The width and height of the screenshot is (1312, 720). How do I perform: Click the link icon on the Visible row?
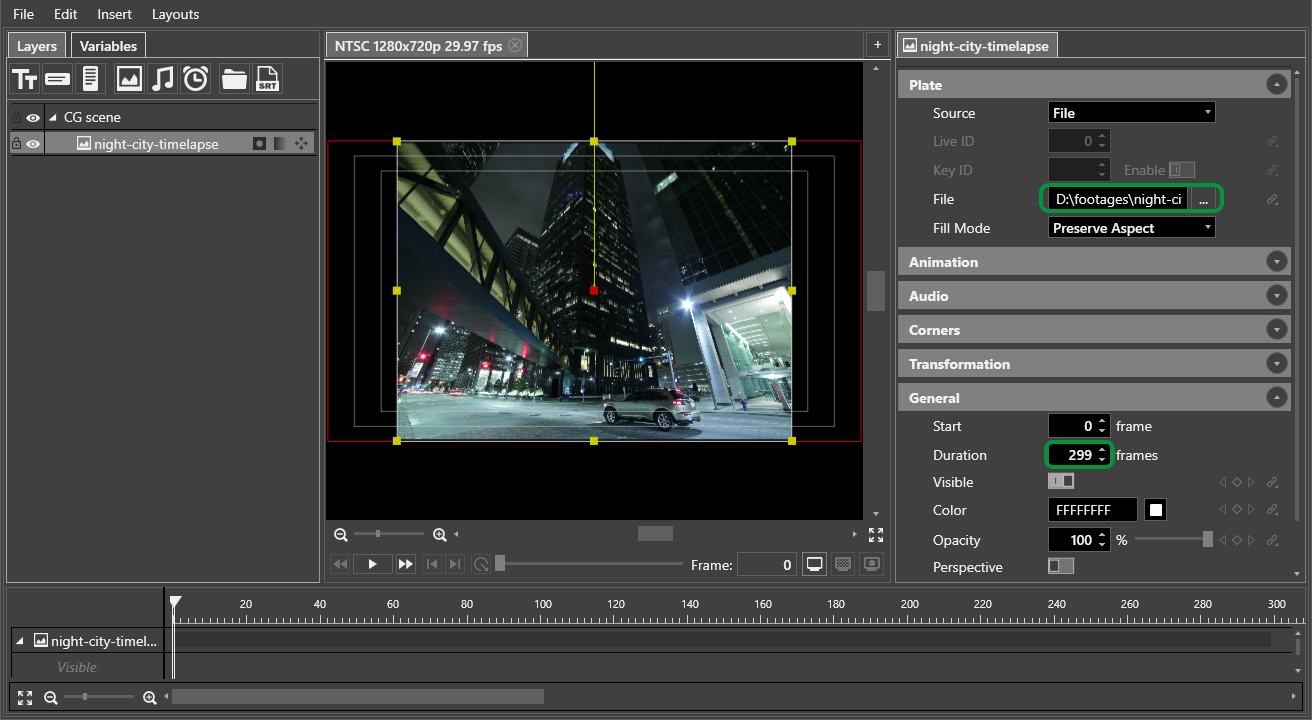coord(1272,482)
